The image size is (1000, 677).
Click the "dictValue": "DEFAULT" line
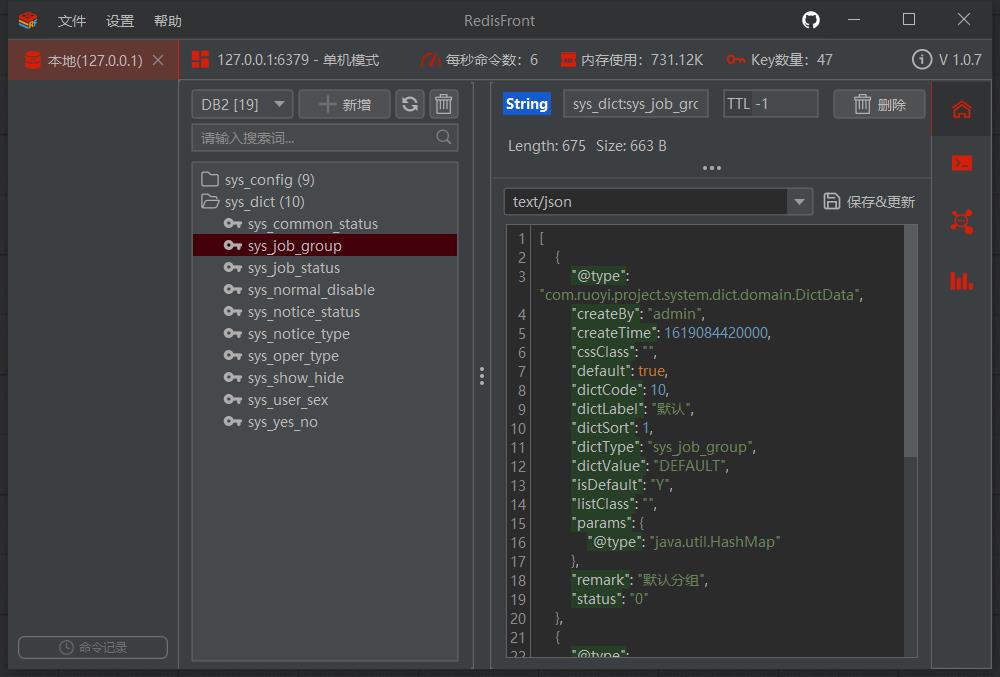[651, 466]
